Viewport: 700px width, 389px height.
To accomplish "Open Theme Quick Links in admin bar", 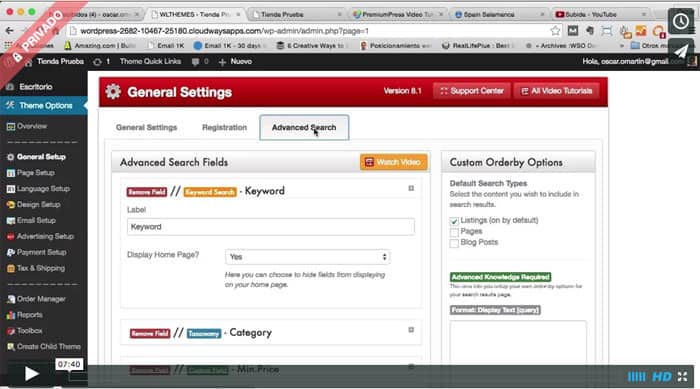I will pos(150,62).
